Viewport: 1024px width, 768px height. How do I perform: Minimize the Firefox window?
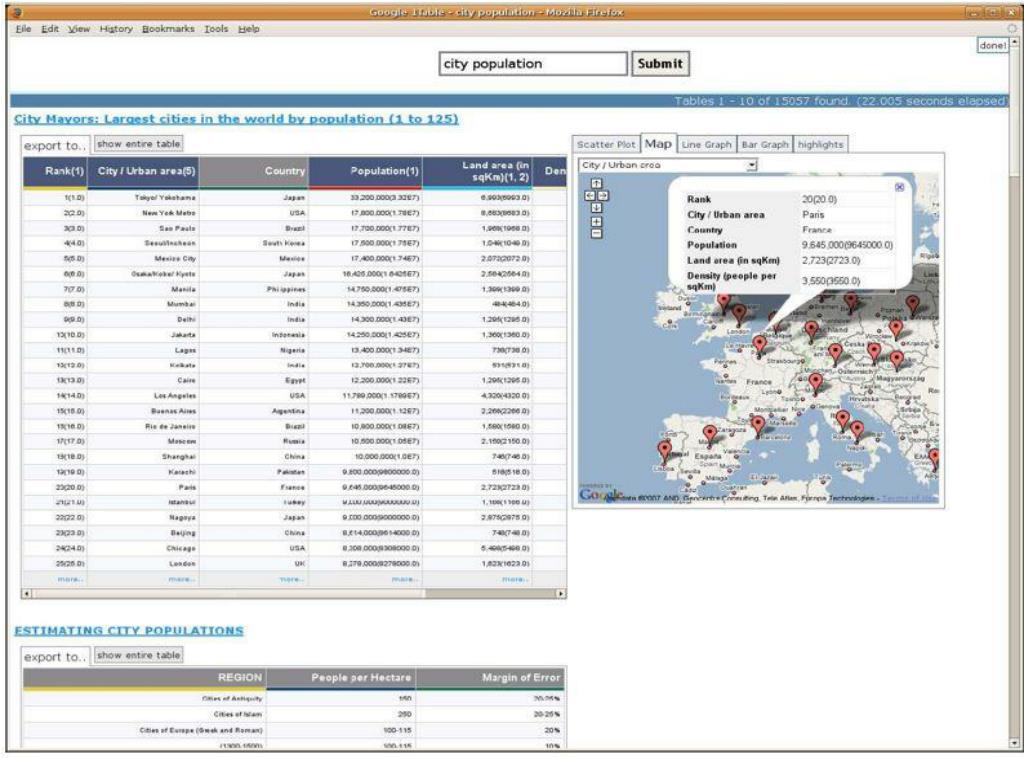[974, 12]
